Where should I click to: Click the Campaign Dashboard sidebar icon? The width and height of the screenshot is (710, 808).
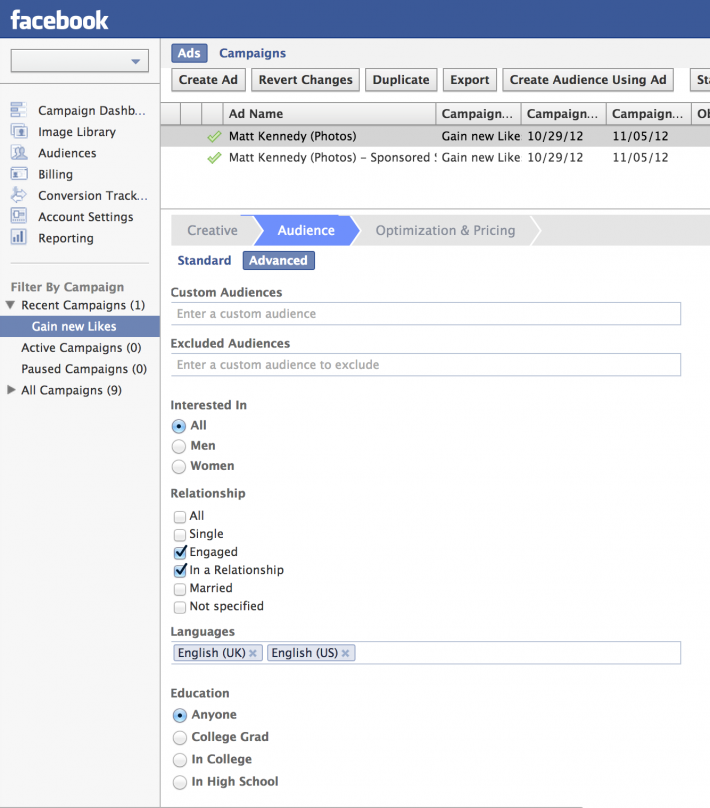point(19,110)
